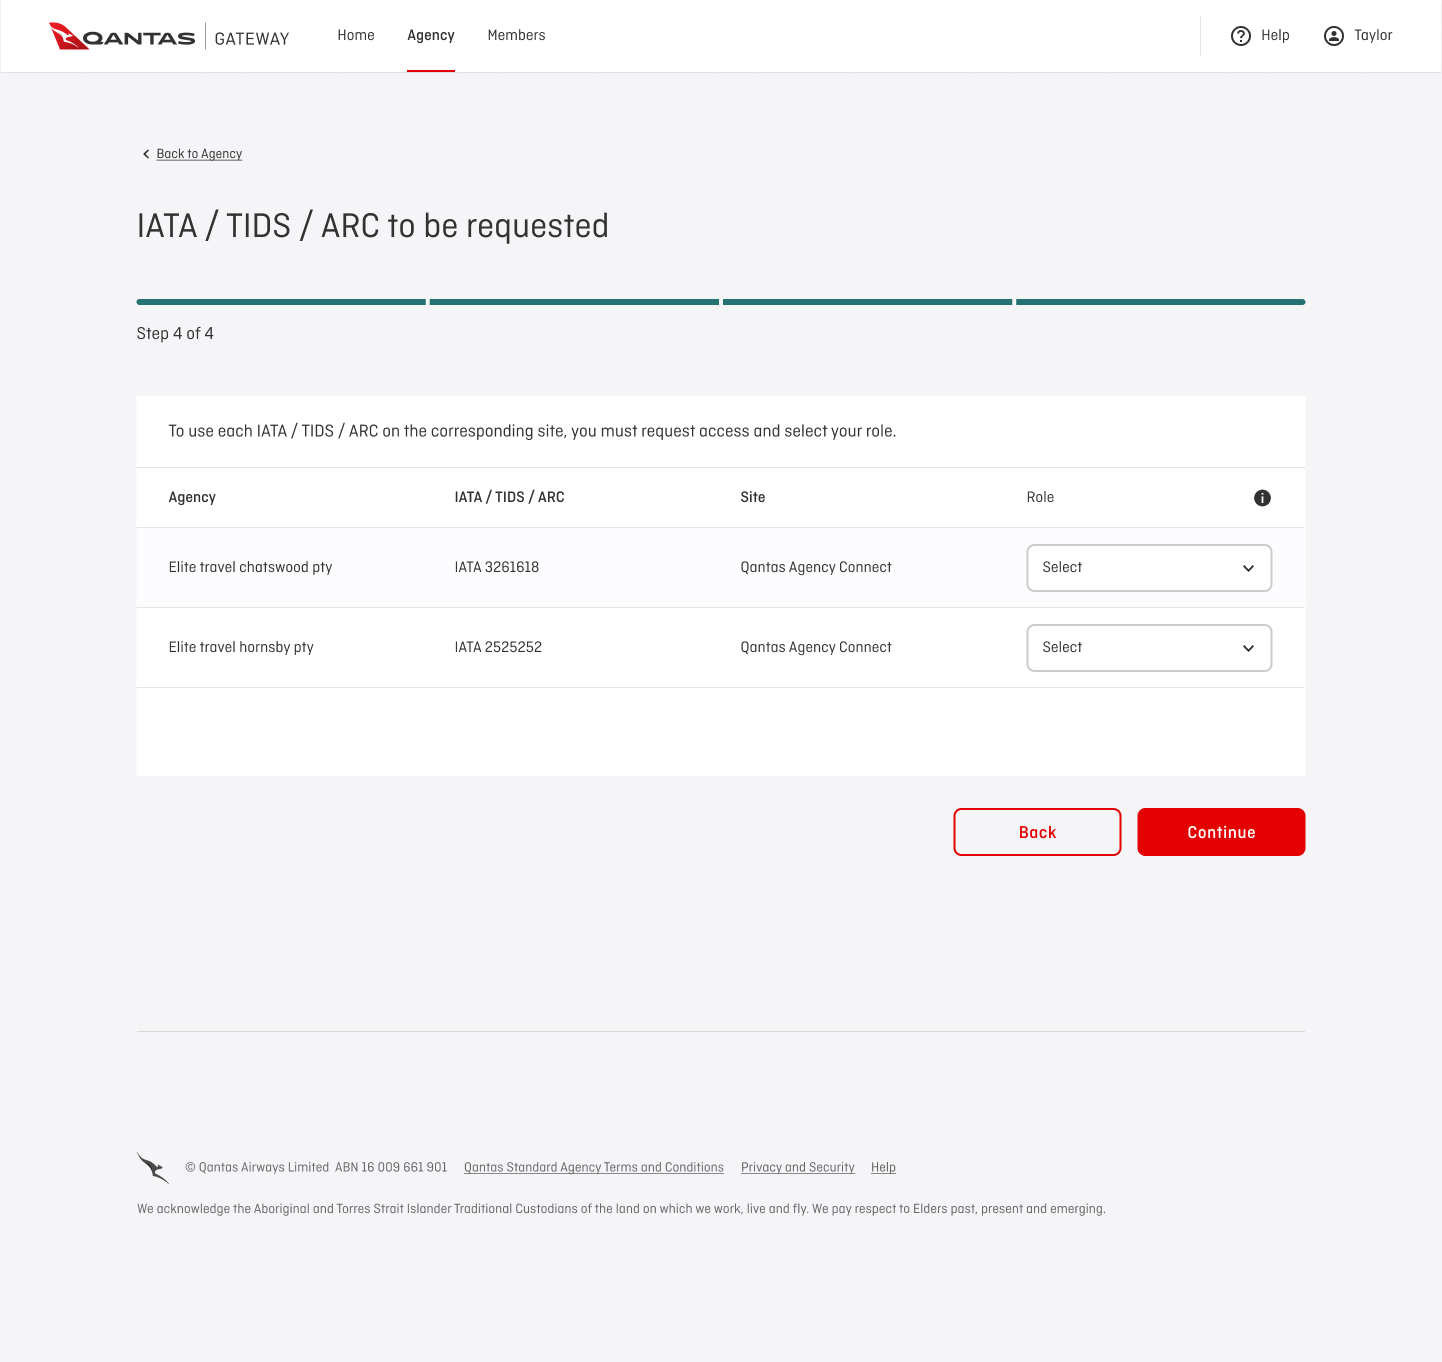Click the IATA 2525252 cell
This screenshot has height=1362, width=1442.
[498, 647]
